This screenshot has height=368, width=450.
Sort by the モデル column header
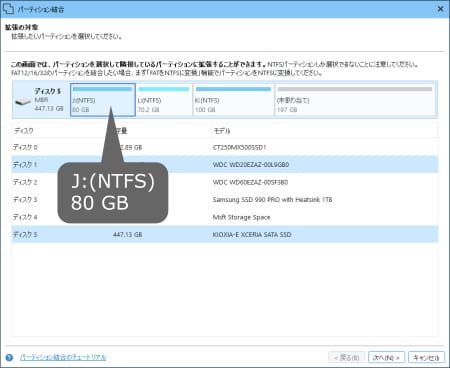[x=222, y=131]
